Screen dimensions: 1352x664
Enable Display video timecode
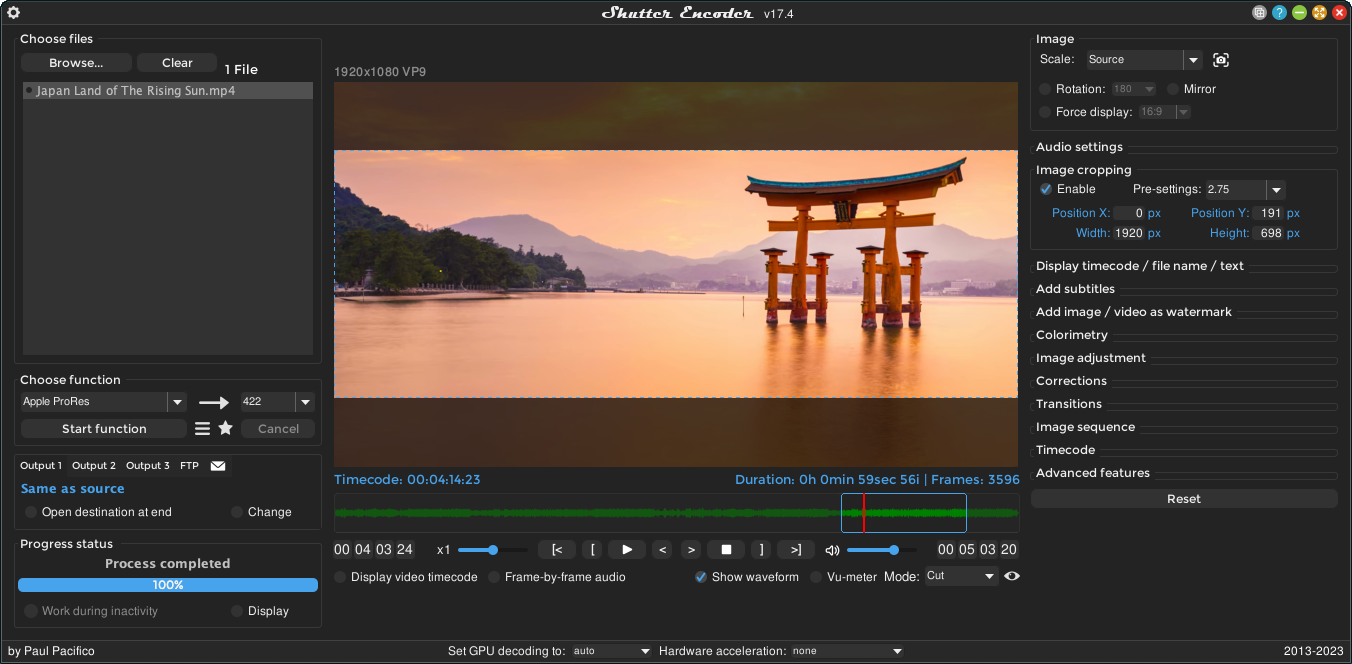(x=340, y=577)
